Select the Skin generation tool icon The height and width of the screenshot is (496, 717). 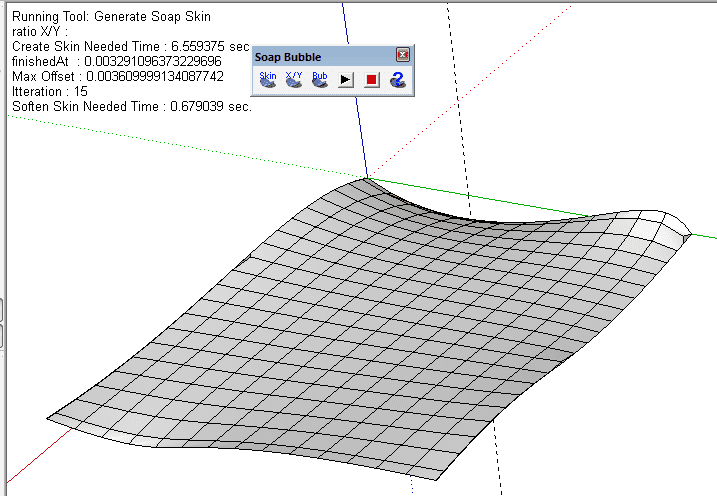click(268, 80)
